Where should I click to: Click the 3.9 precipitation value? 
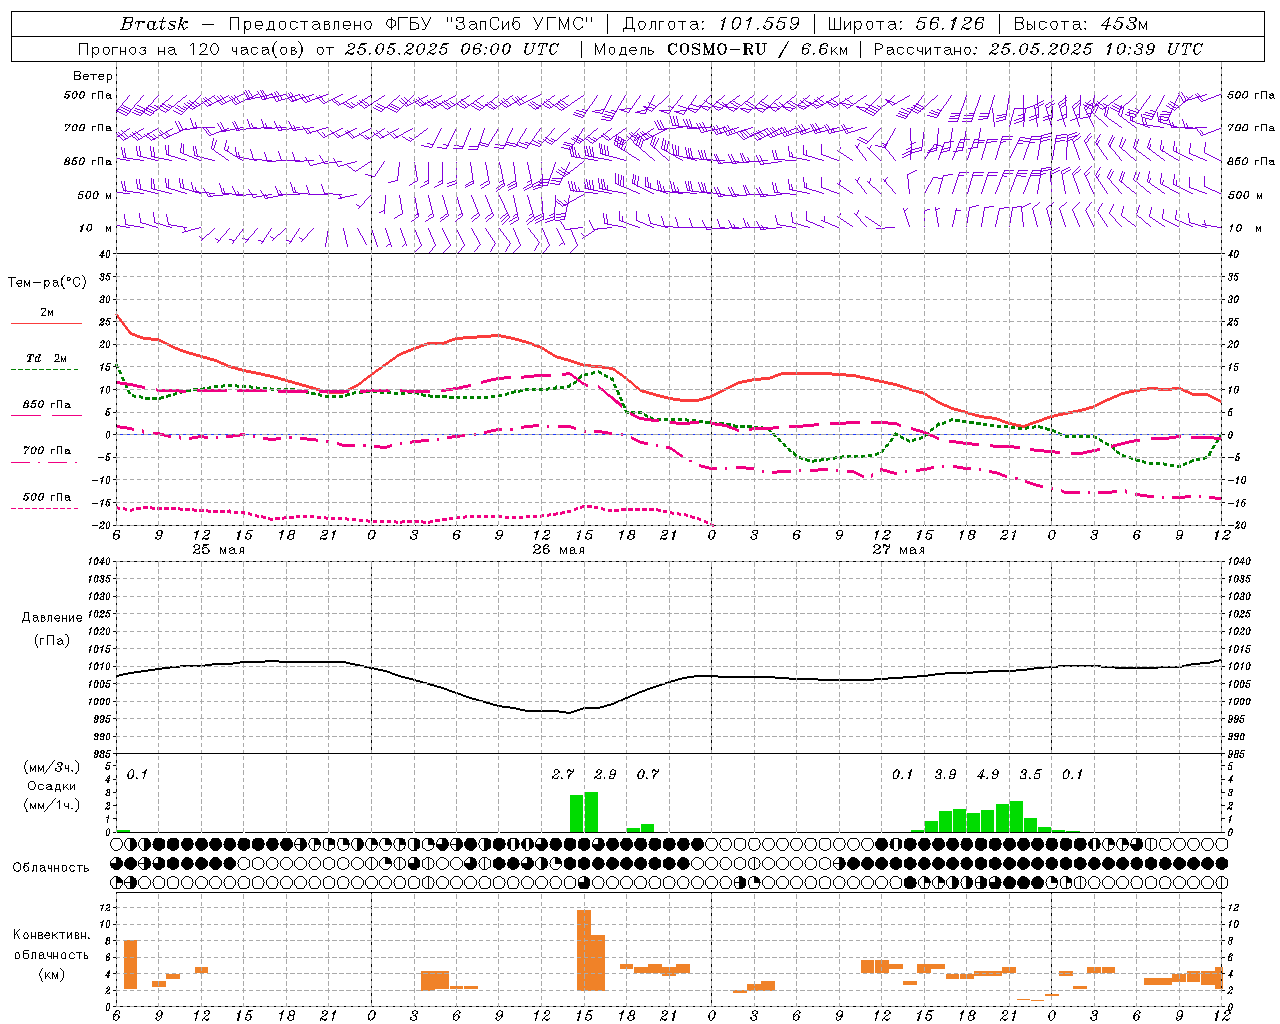pos(945,774)
